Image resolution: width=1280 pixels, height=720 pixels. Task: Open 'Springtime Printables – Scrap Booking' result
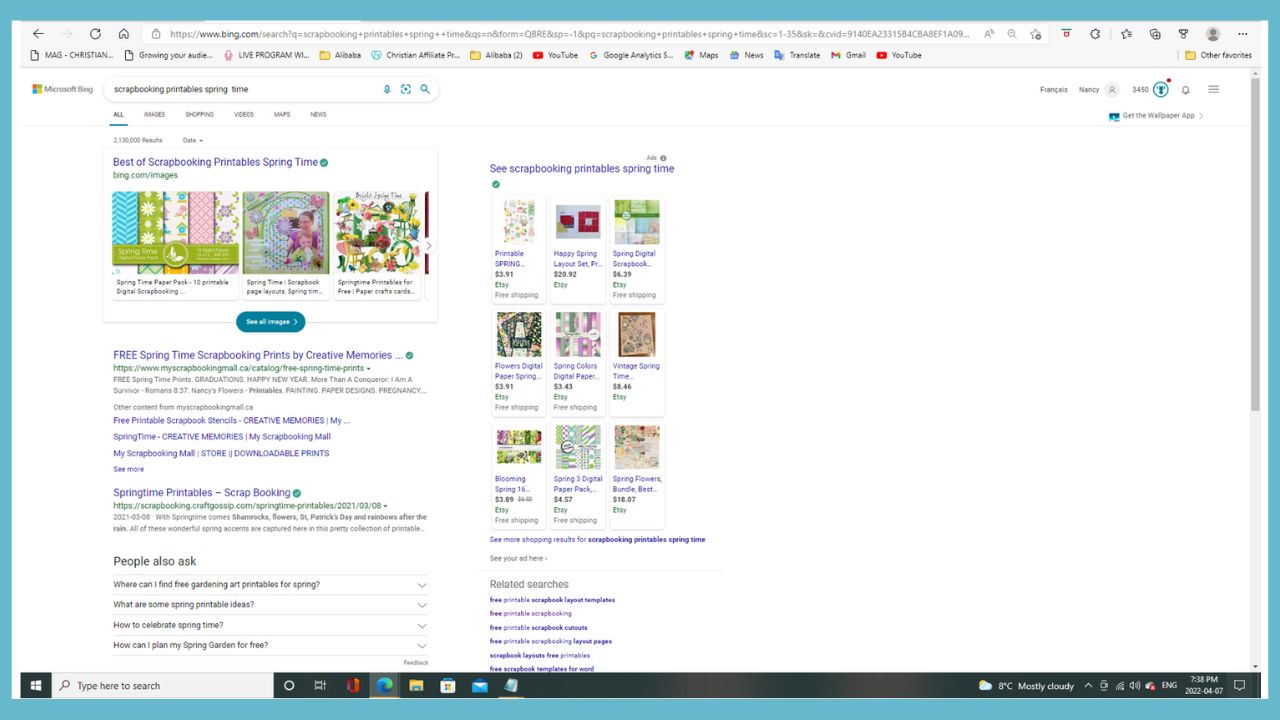[201, 493]
